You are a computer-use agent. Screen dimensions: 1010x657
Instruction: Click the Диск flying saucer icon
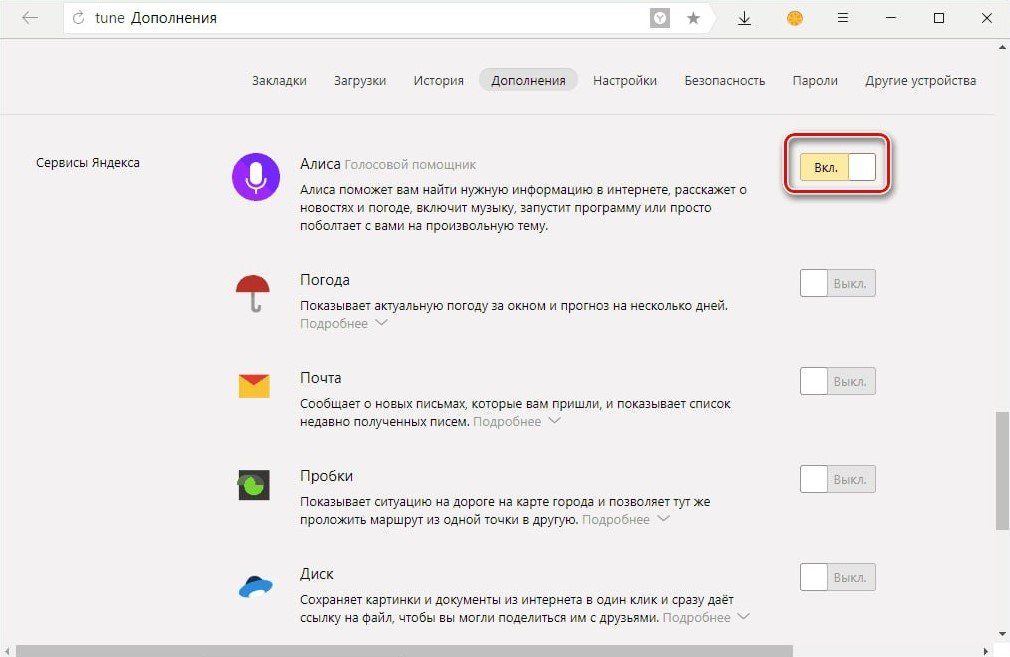point(256,586)
